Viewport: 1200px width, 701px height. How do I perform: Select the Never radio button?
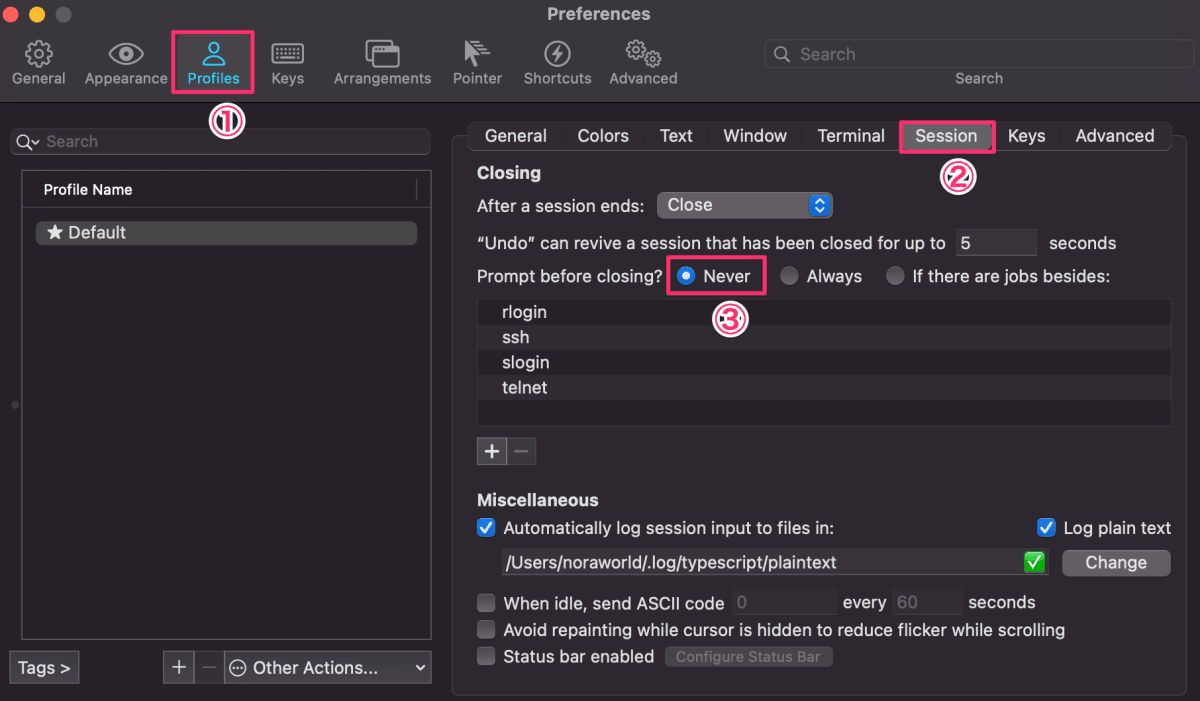tap(686, 276)
